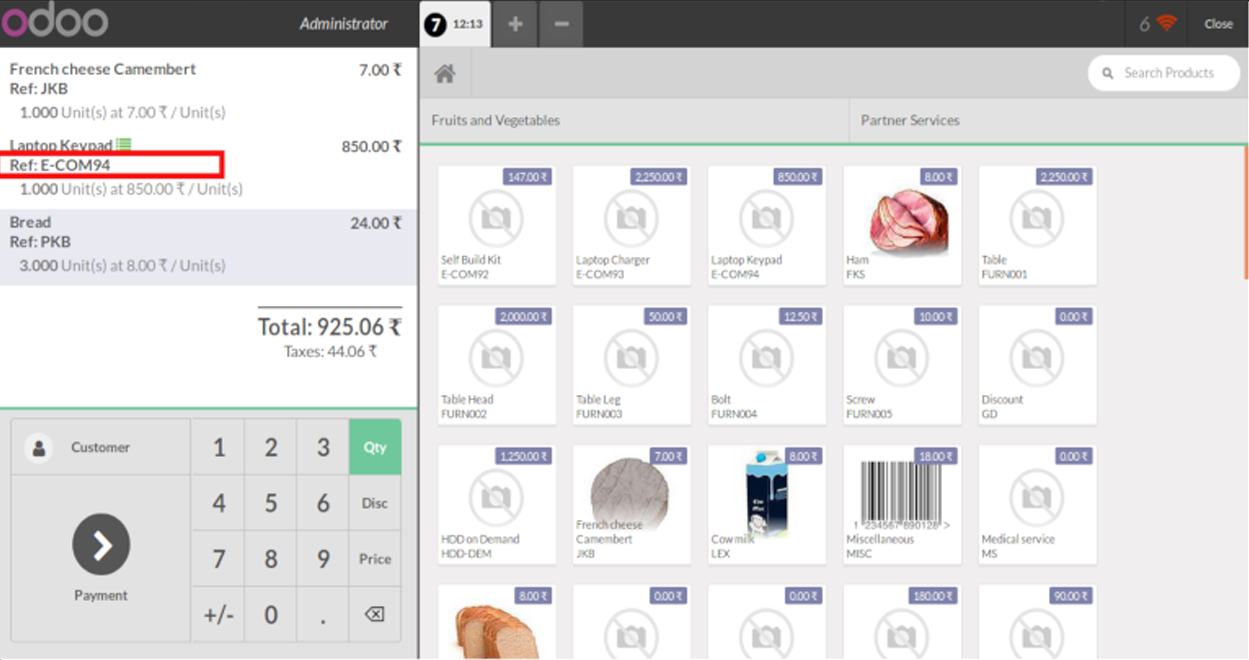Add French cheese Camembert product tile
The height and width of the screenshot is (660, 1249).
(632, 505)
